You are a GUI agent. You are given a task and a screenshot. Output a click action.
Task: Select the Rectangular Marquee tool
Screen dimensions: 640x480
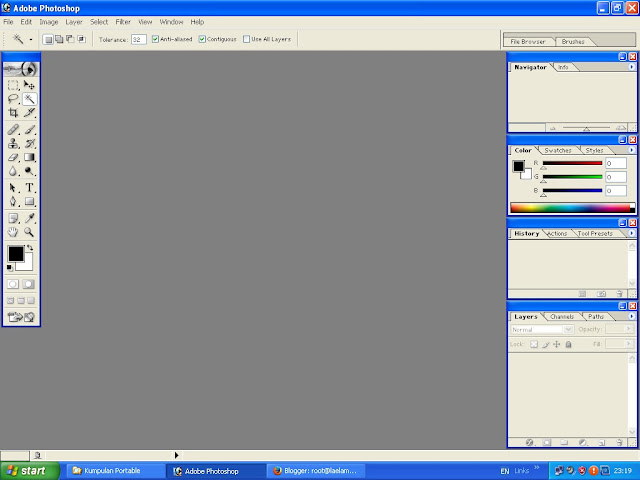point(13,85)
